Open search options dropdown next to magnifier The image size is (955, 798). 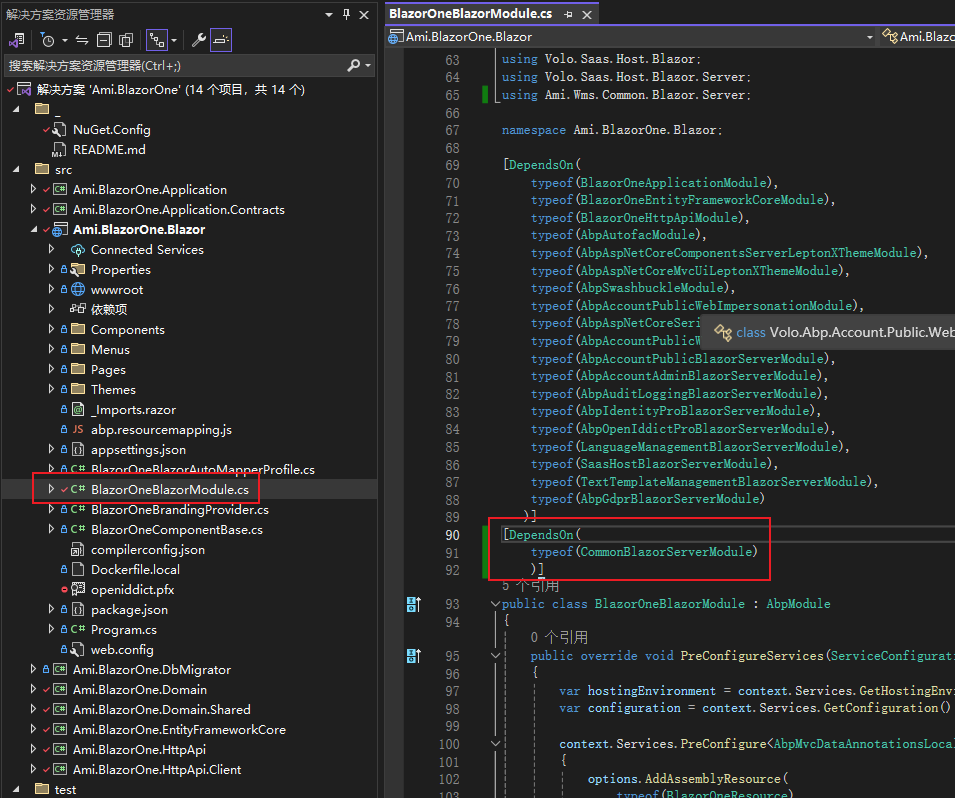click(368, 66)
